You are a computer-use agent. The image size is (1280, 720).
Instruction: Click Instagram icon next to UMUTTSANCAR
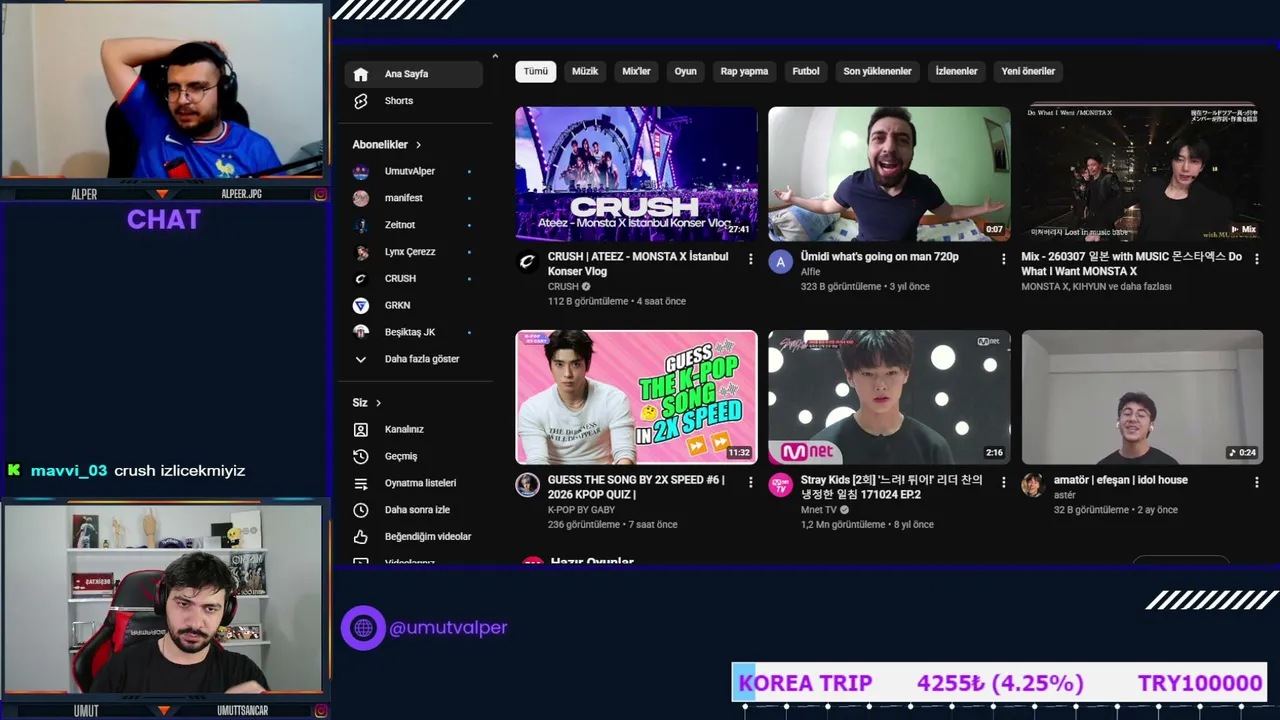320,711
